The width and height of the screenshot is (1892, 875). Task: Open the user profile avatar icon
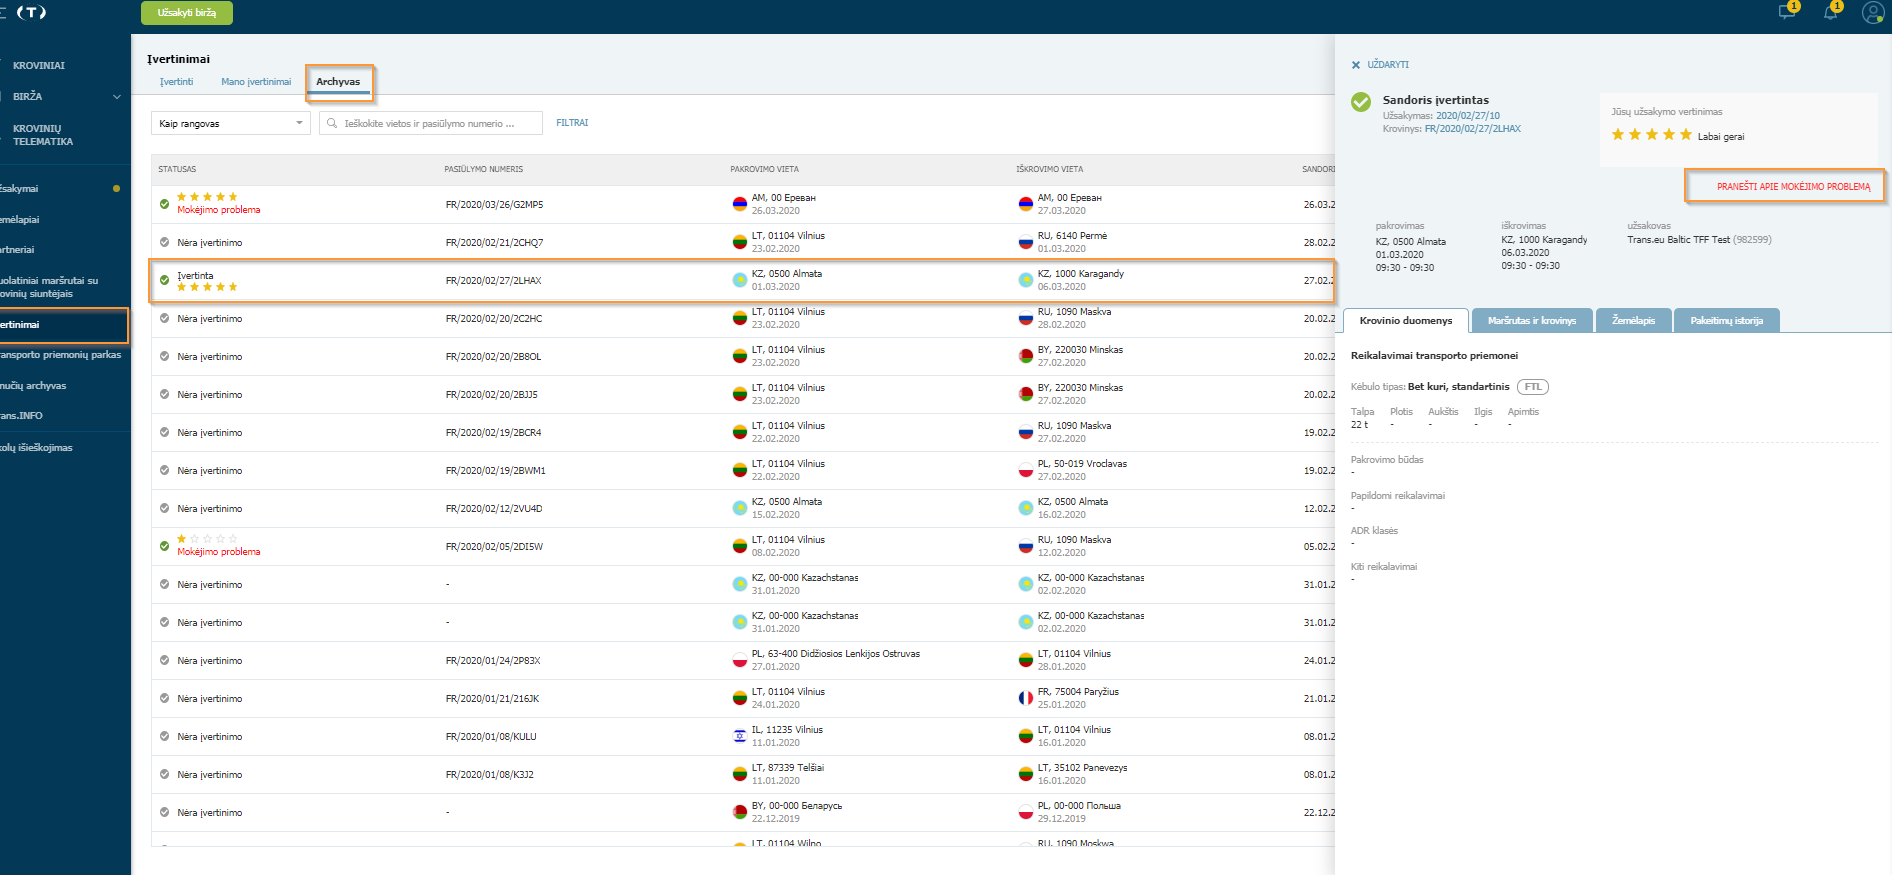pyautogui.click(x=1873, y=12)
